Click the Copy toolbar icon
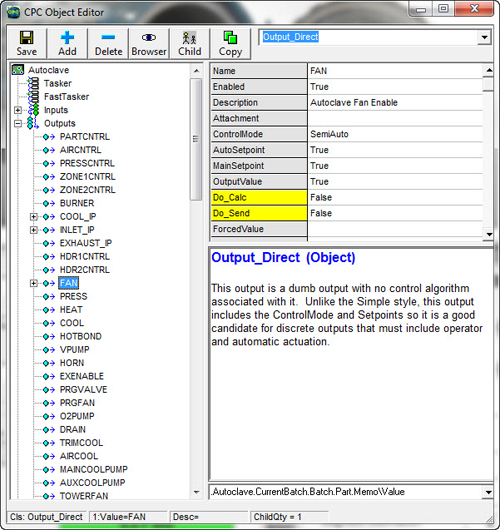Viewport: 500px width, 530px height. pos(230,38)
